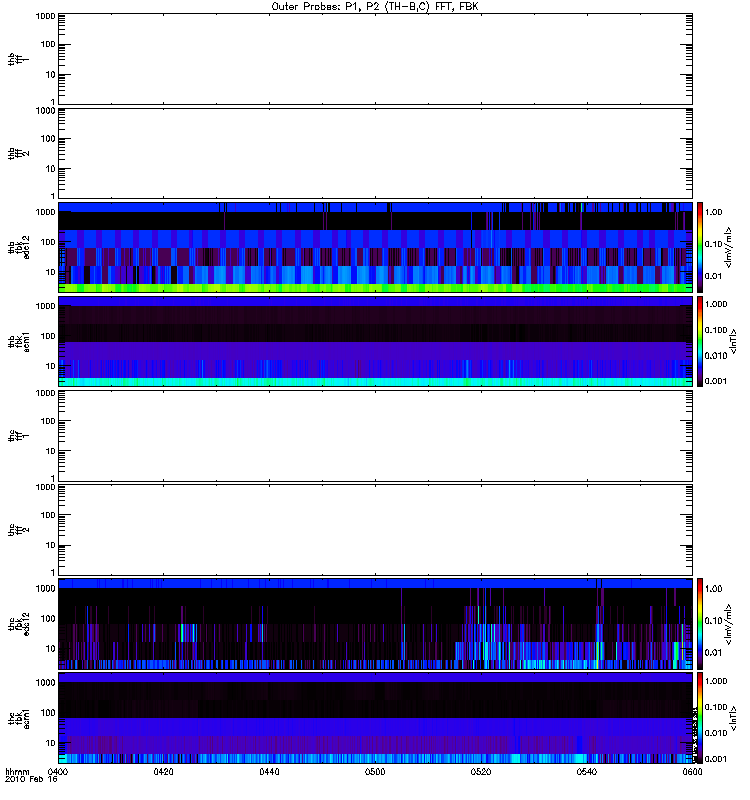This screenshot has height=800, width=750.
Task: Click the <|nT|> unit label of thc scm1 color bar
Action: (x=733, y=717)
